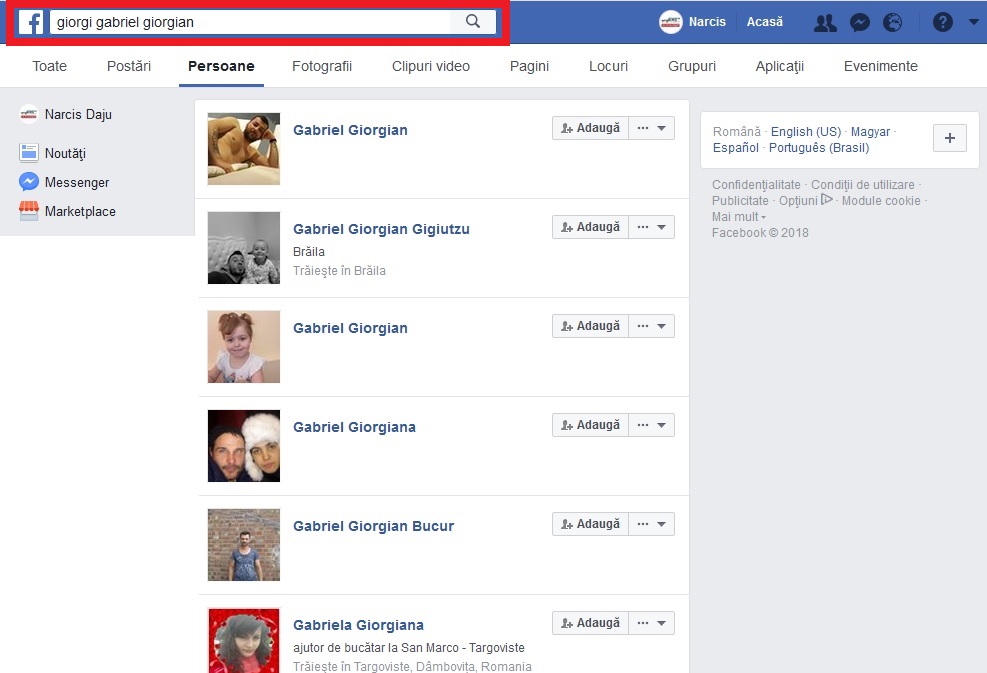Screen dimensions: 987x673
Task: Focus the search field containing giorgi gabriel giorgian
Action: point(251,22)
